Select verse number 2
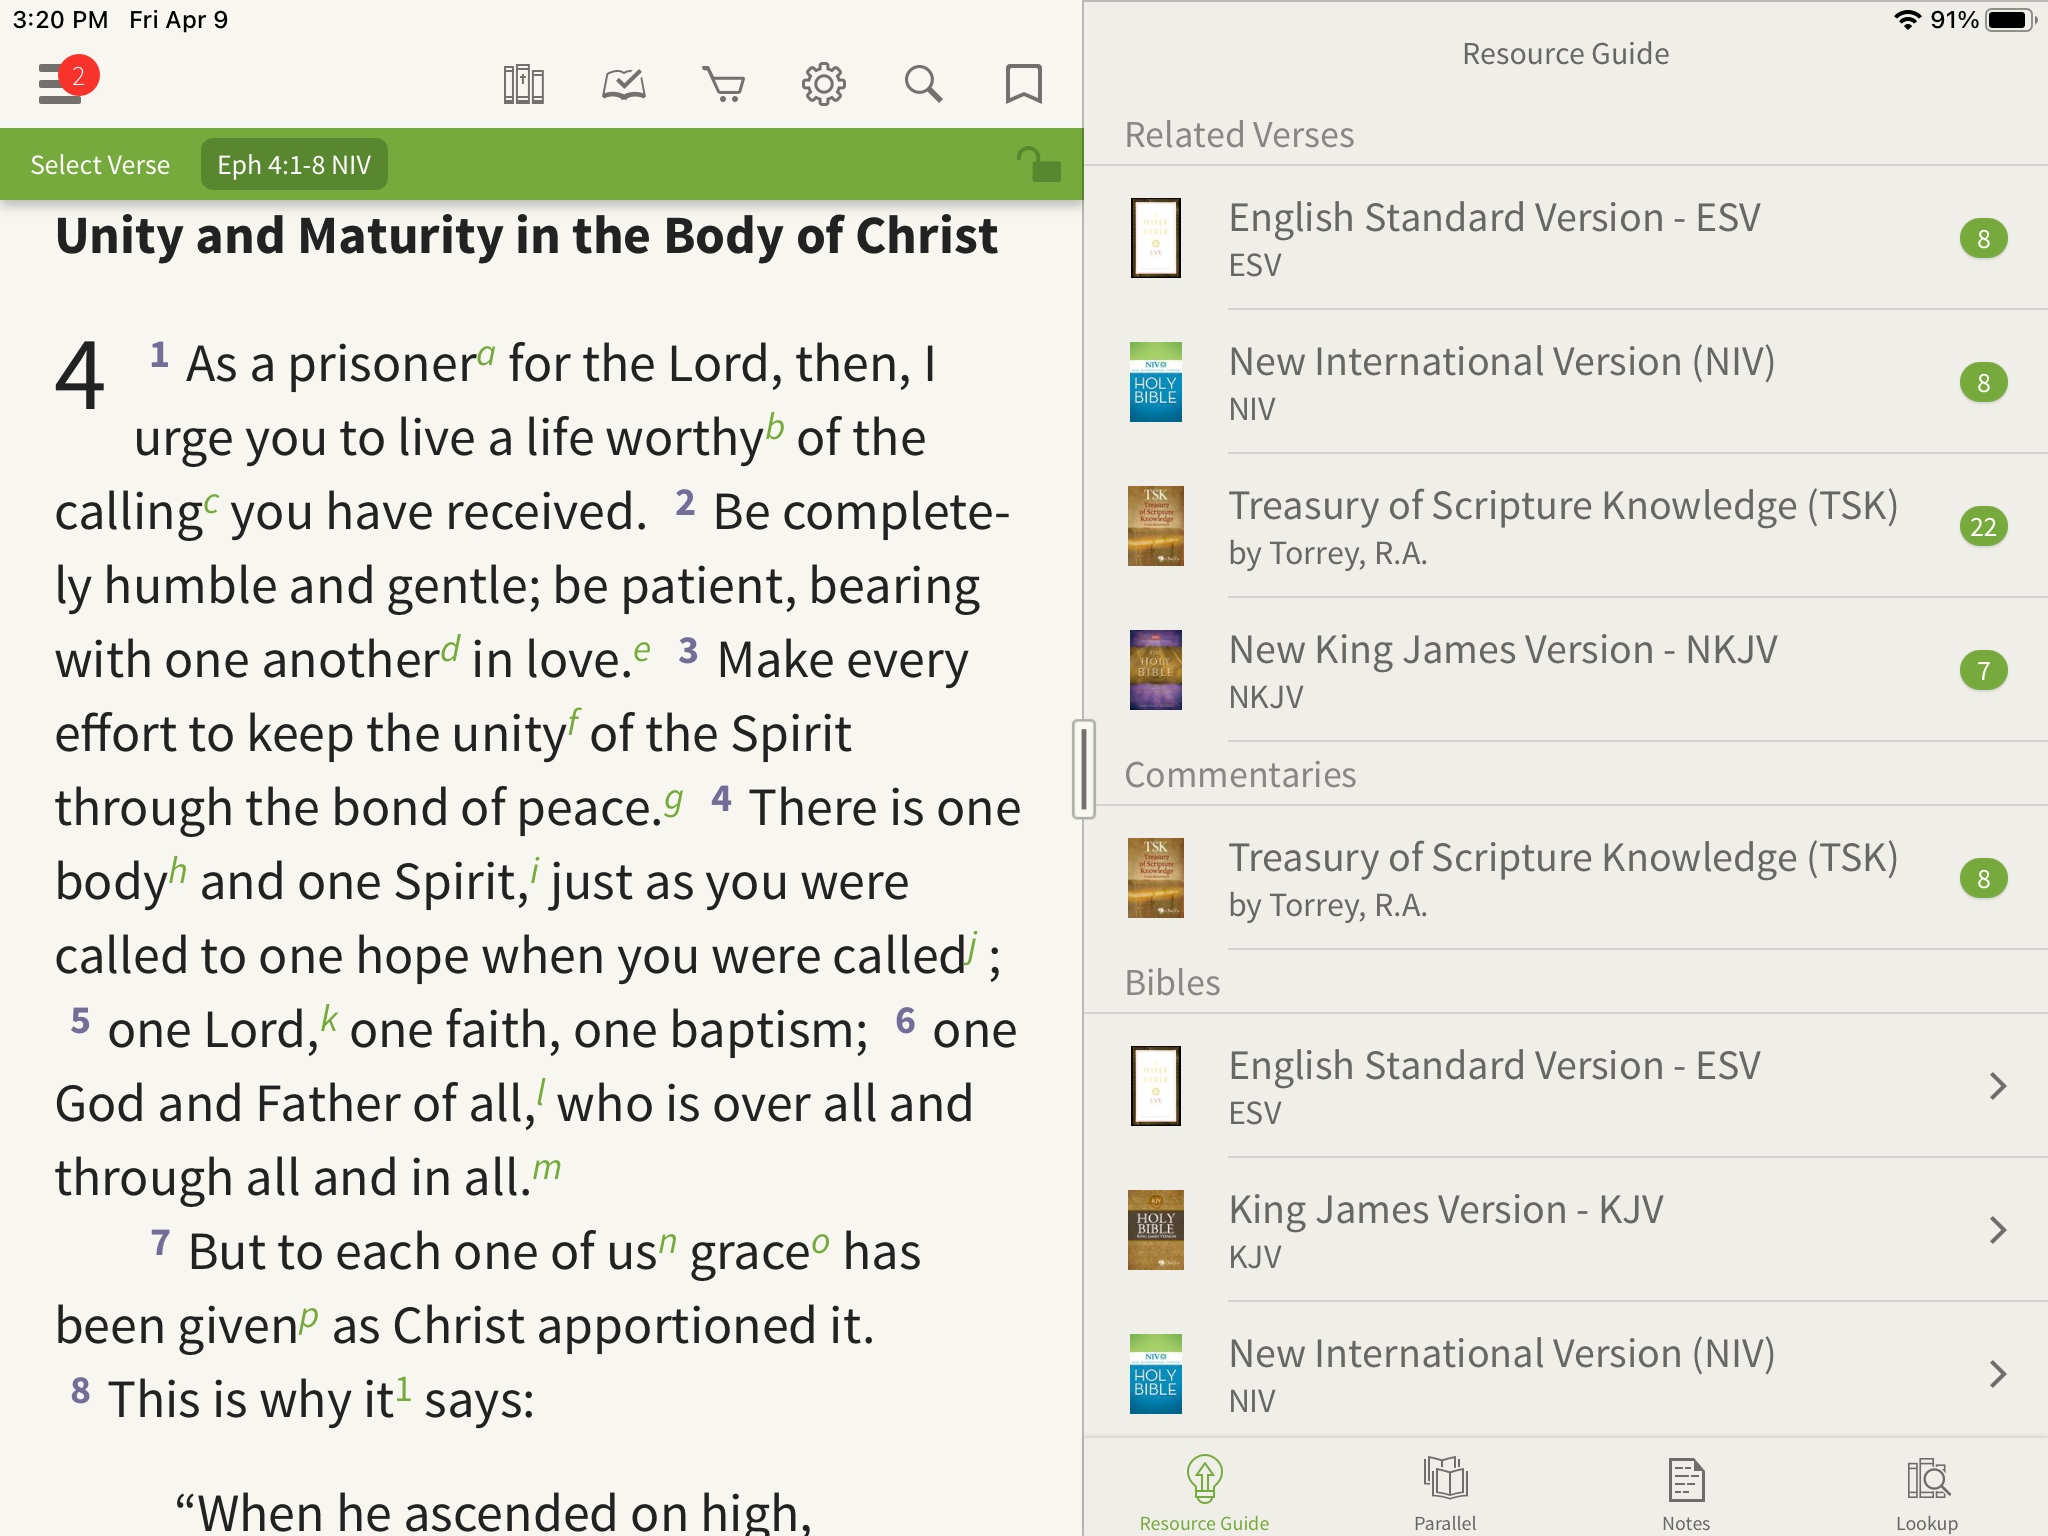The width and height of the screenshot is (2048, 1536). coord(685,502)
